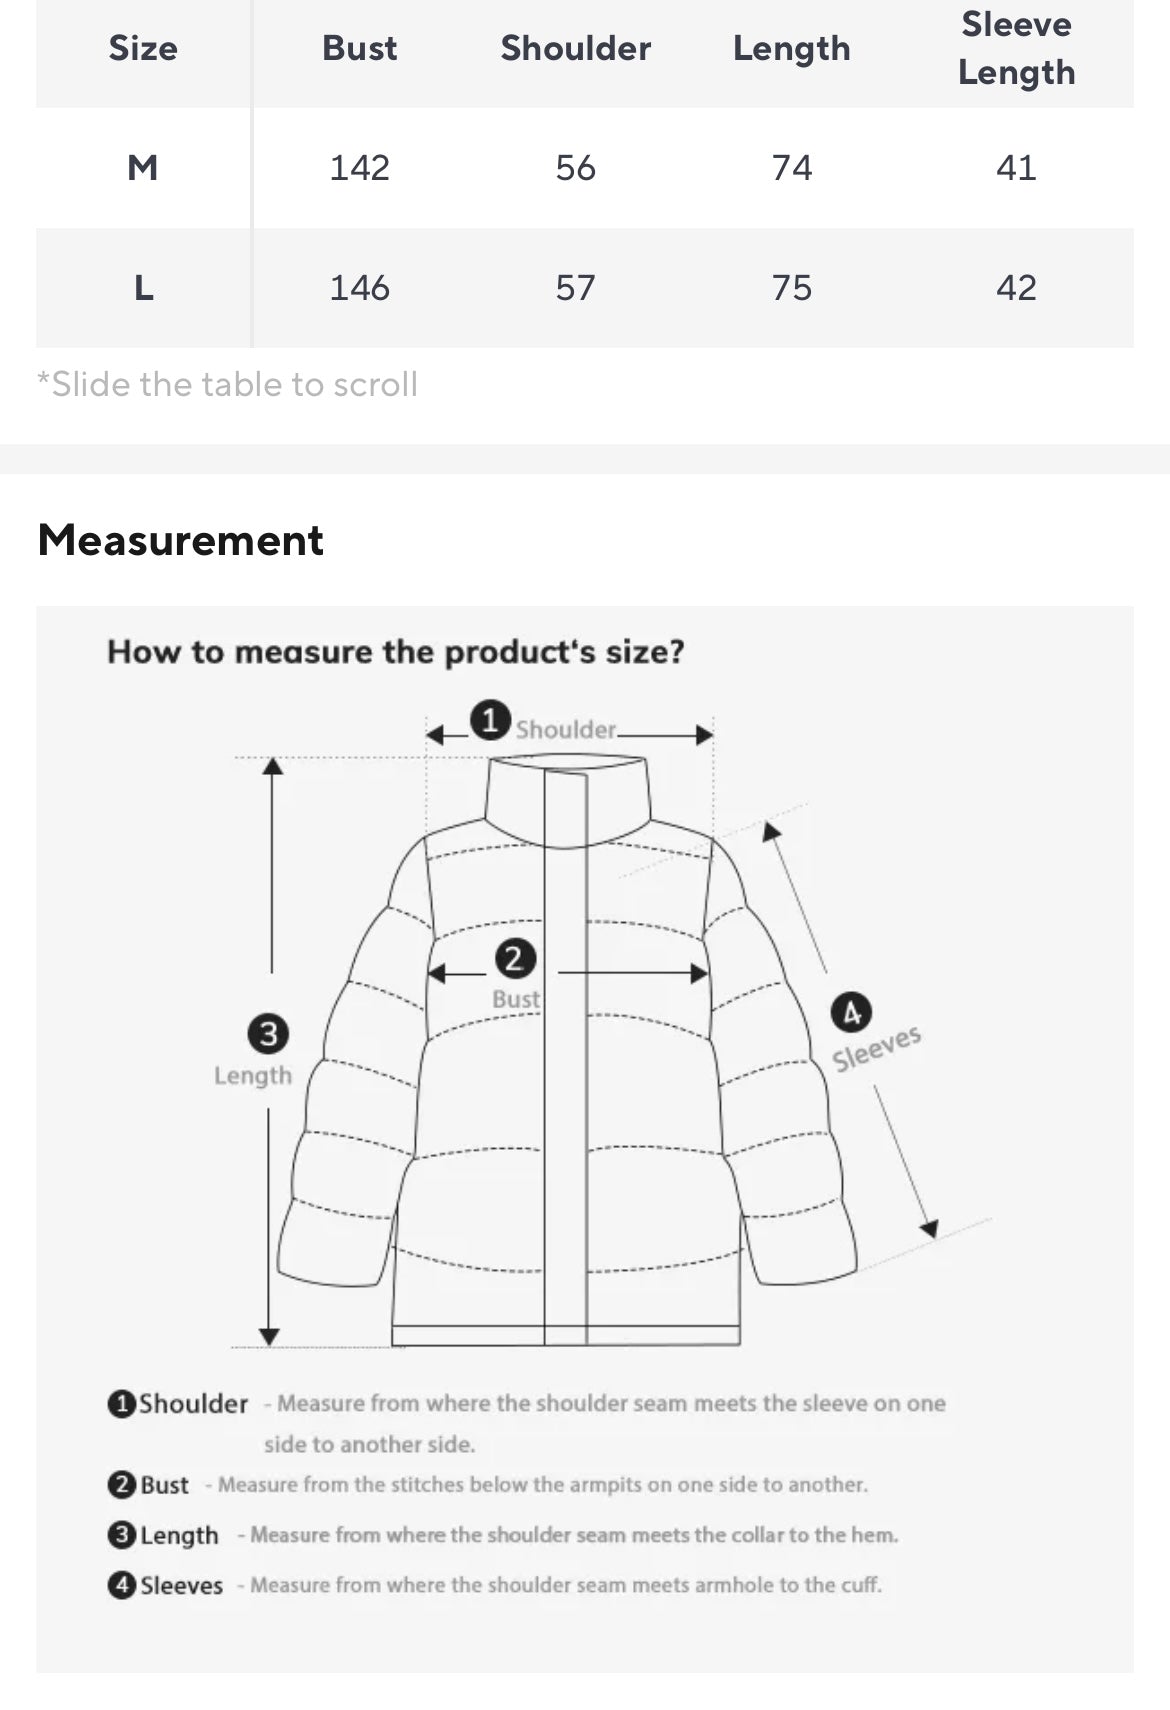The height and width of the screenshot is (1710, 1170).
Task: Click the Length legend bullet number 3
Action: pos(121,1535)
